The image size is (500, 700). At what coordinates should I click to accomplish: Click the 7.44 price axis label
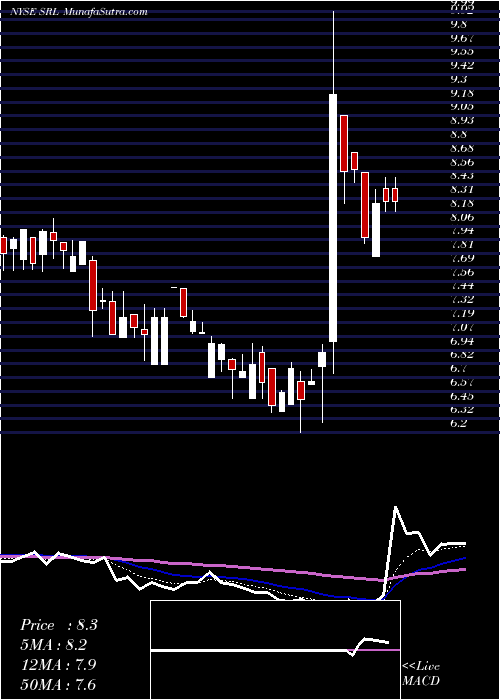pos(462,286)
